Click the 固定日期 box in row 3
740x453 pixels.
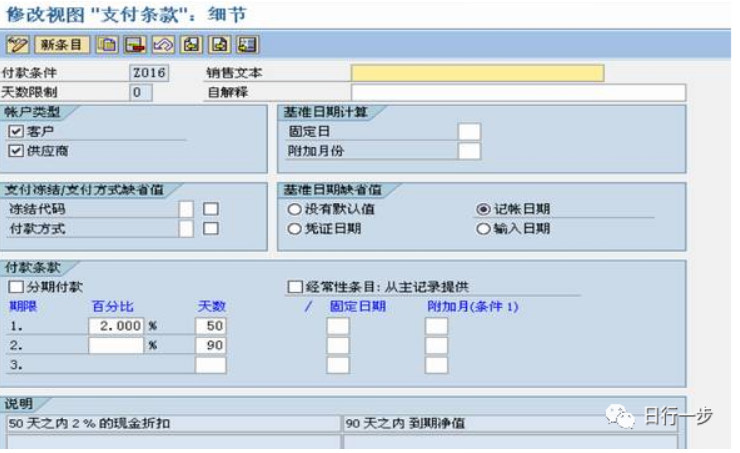pyautogui.click(x=338, y=365)
